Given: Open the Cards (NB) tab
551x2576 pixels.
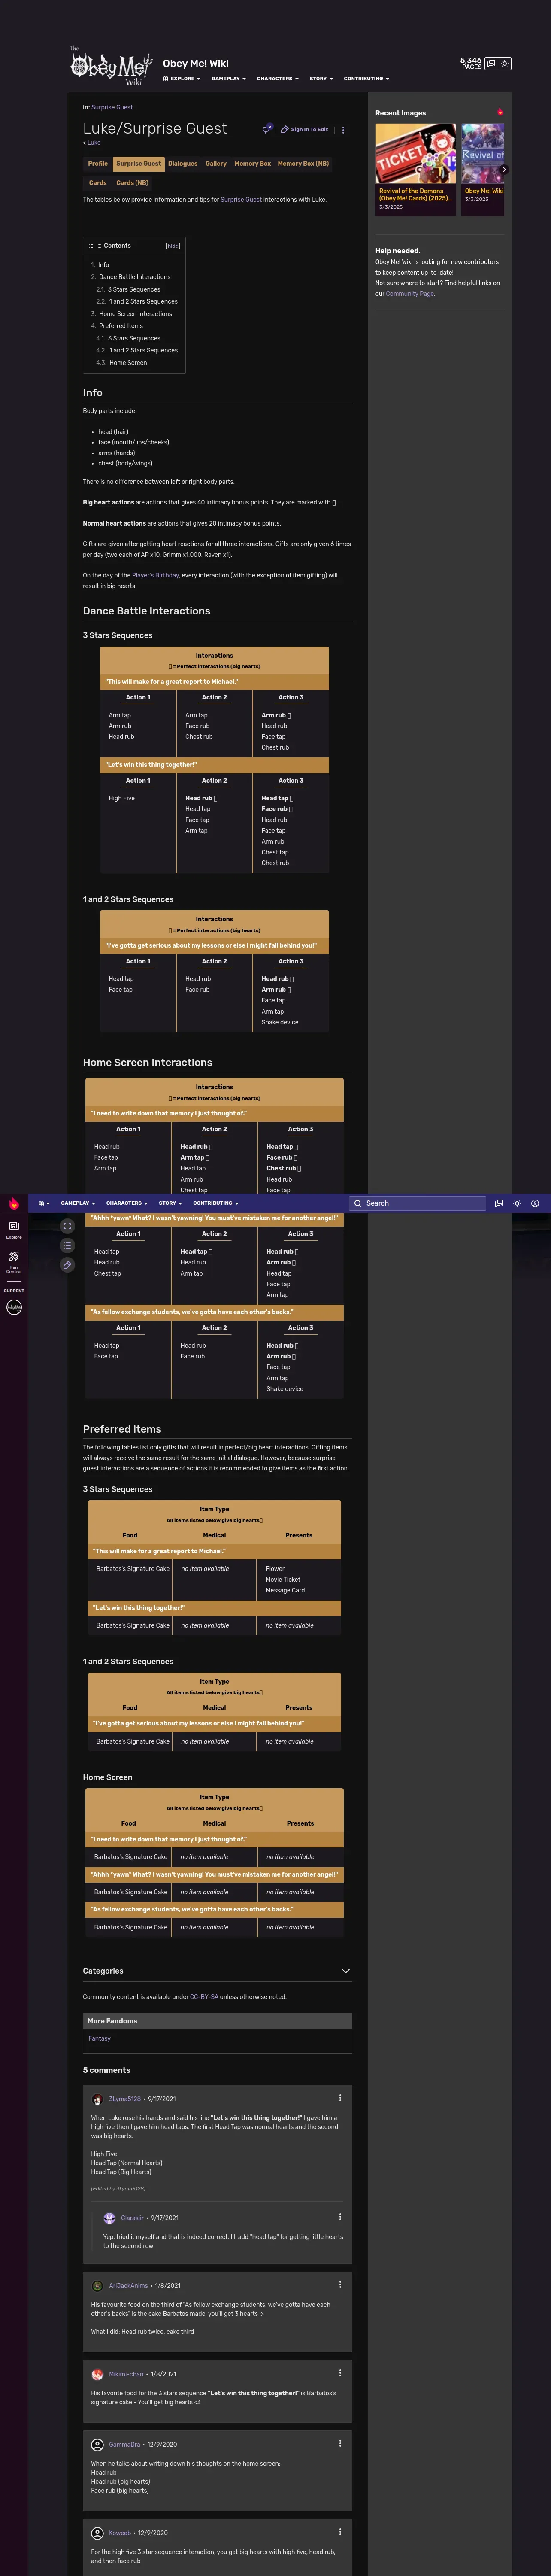Looking at the screenshot, I should pyautogui.click(x=132, y=183).
